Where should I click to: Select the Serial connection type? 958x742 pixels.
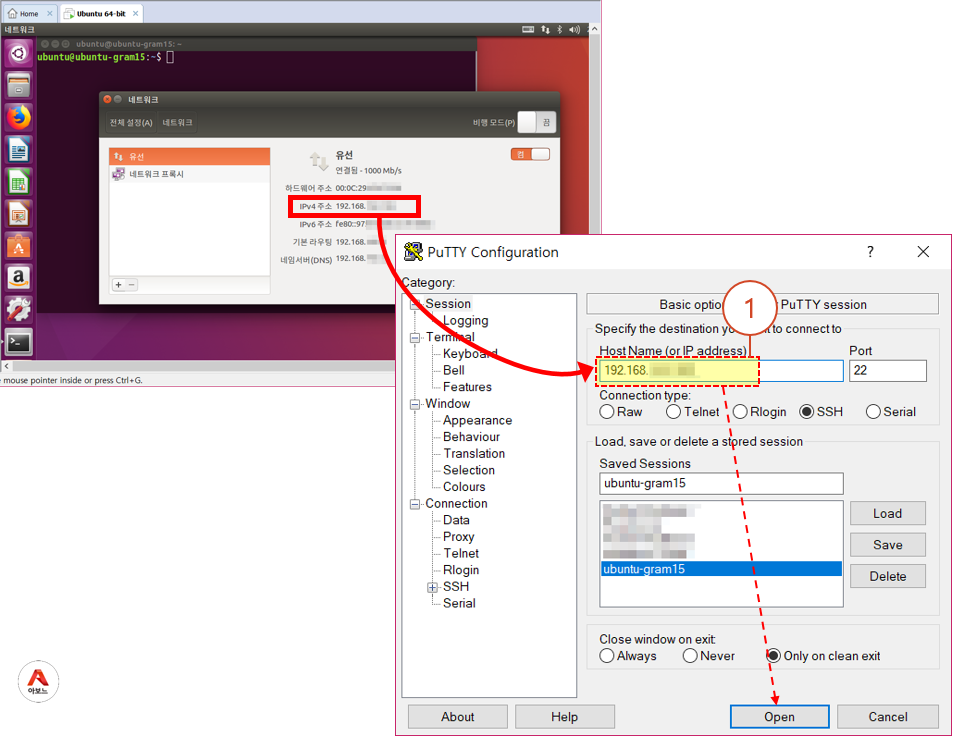891,412
